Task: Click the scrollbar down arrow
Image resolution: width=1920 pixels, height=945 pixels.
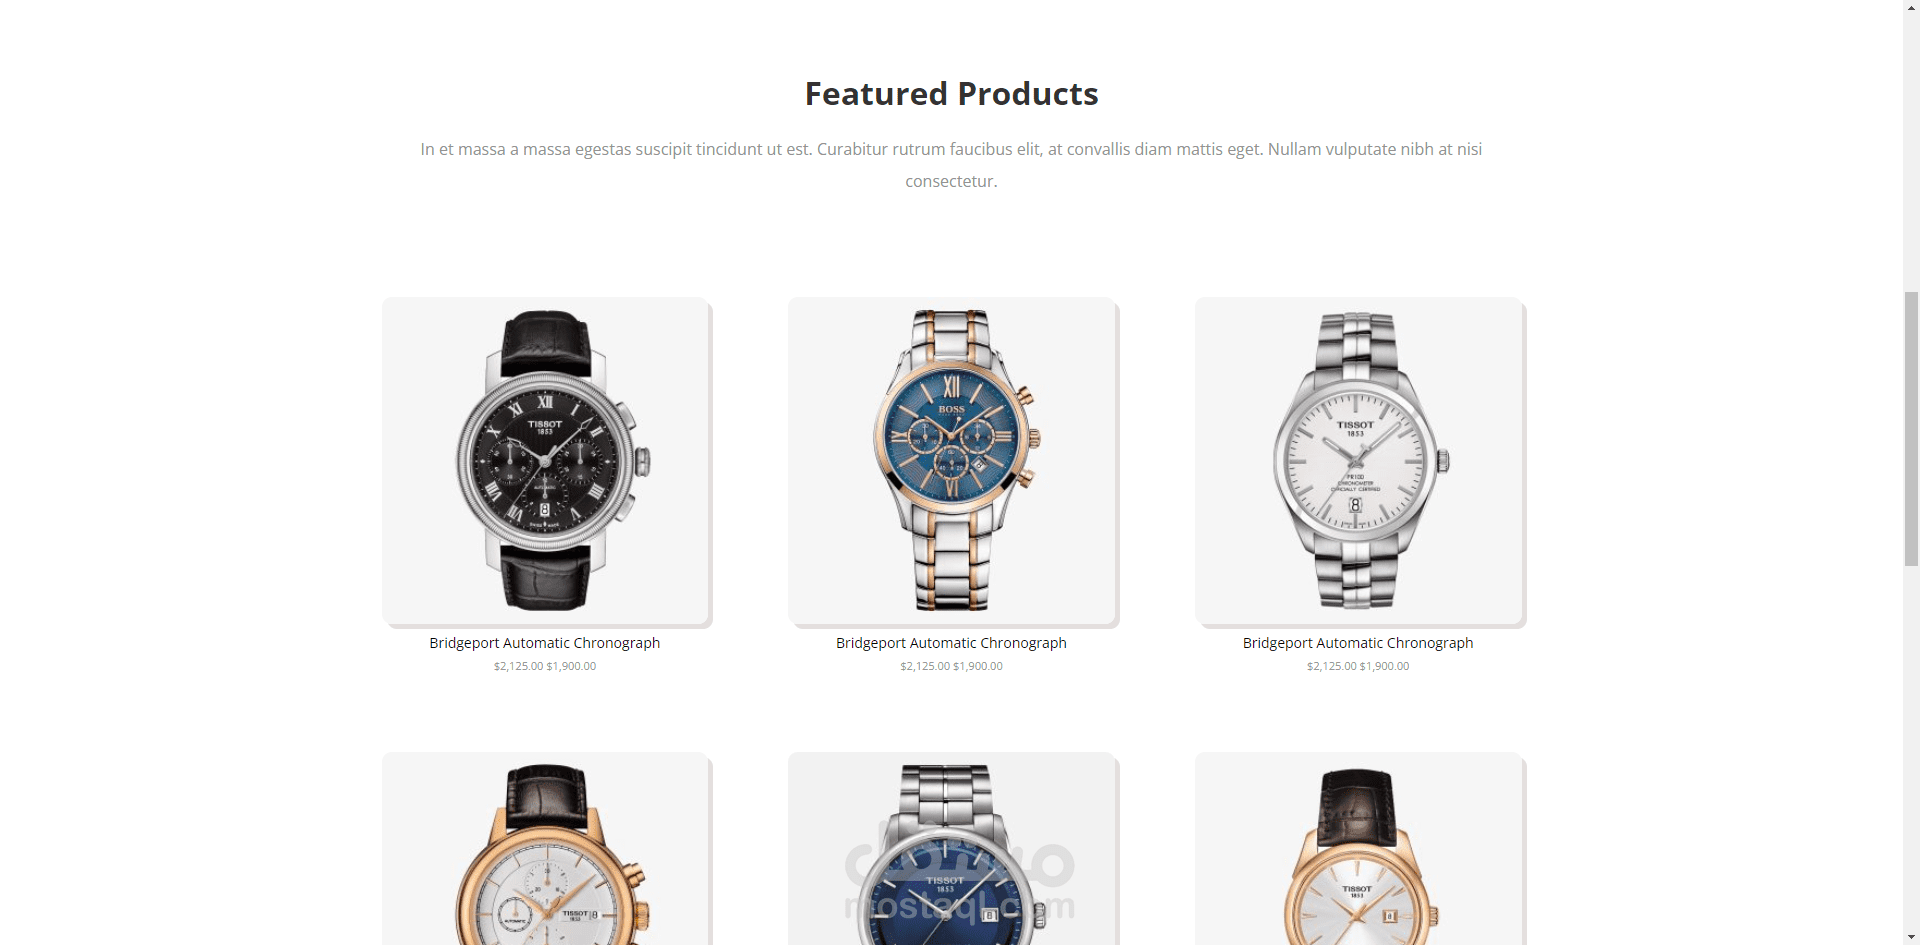Action: pyautogui.click(x=1911, y=937)
